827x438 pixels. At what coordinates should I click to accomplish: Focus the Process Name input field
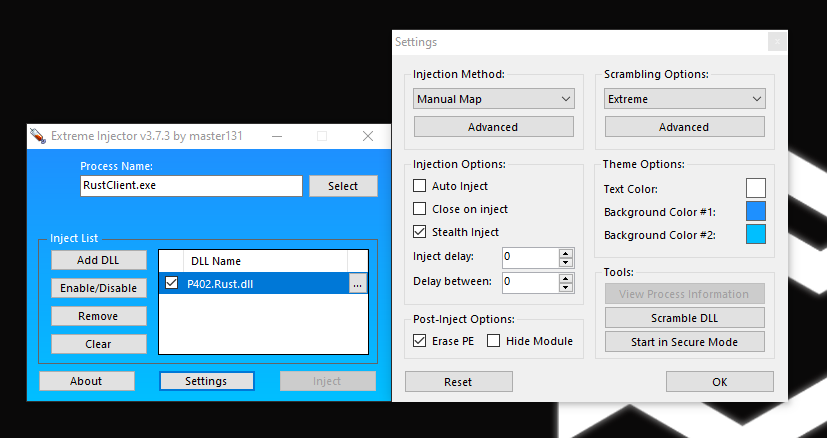click(191, 186)
